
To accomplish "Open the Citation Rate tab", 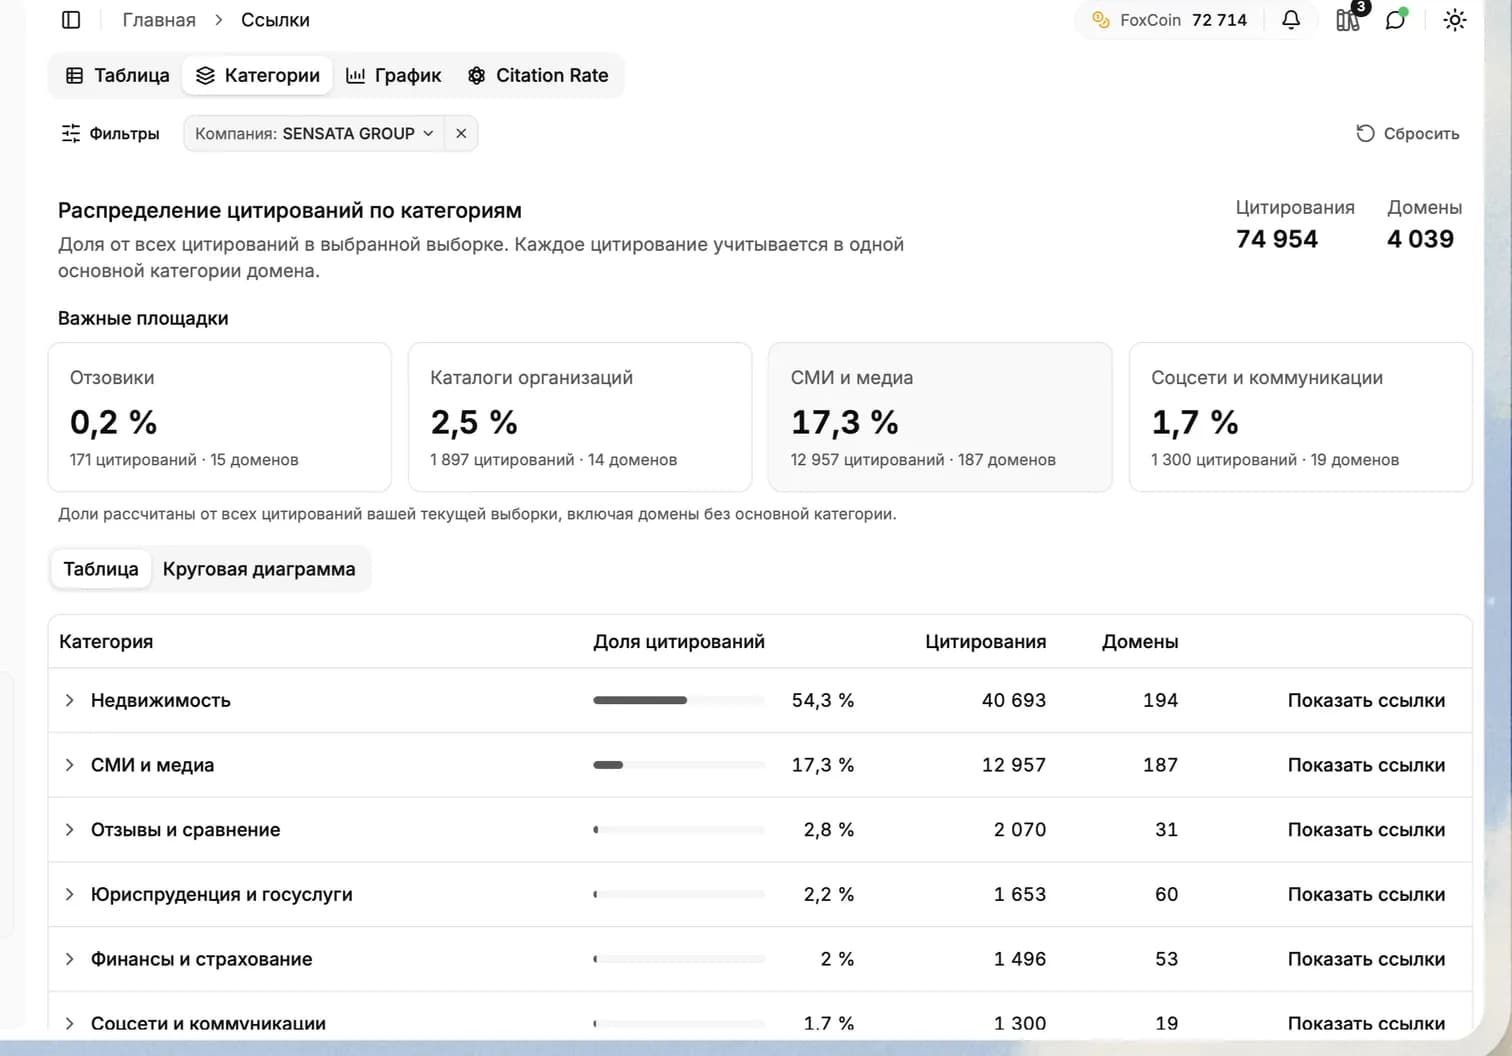I will pyautogui.click(x=538, y=76).
